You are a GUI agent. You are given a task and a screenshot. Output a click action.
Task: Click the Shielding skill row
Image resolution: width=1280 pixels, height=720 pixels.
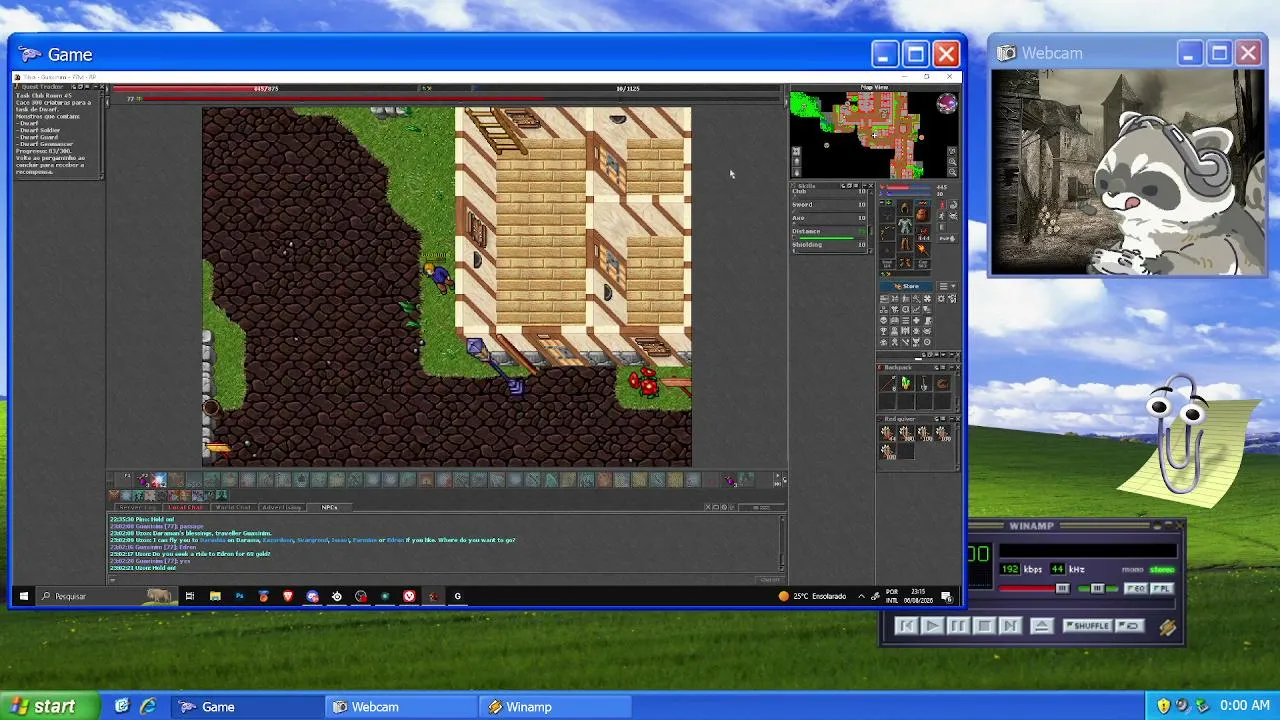830,245
